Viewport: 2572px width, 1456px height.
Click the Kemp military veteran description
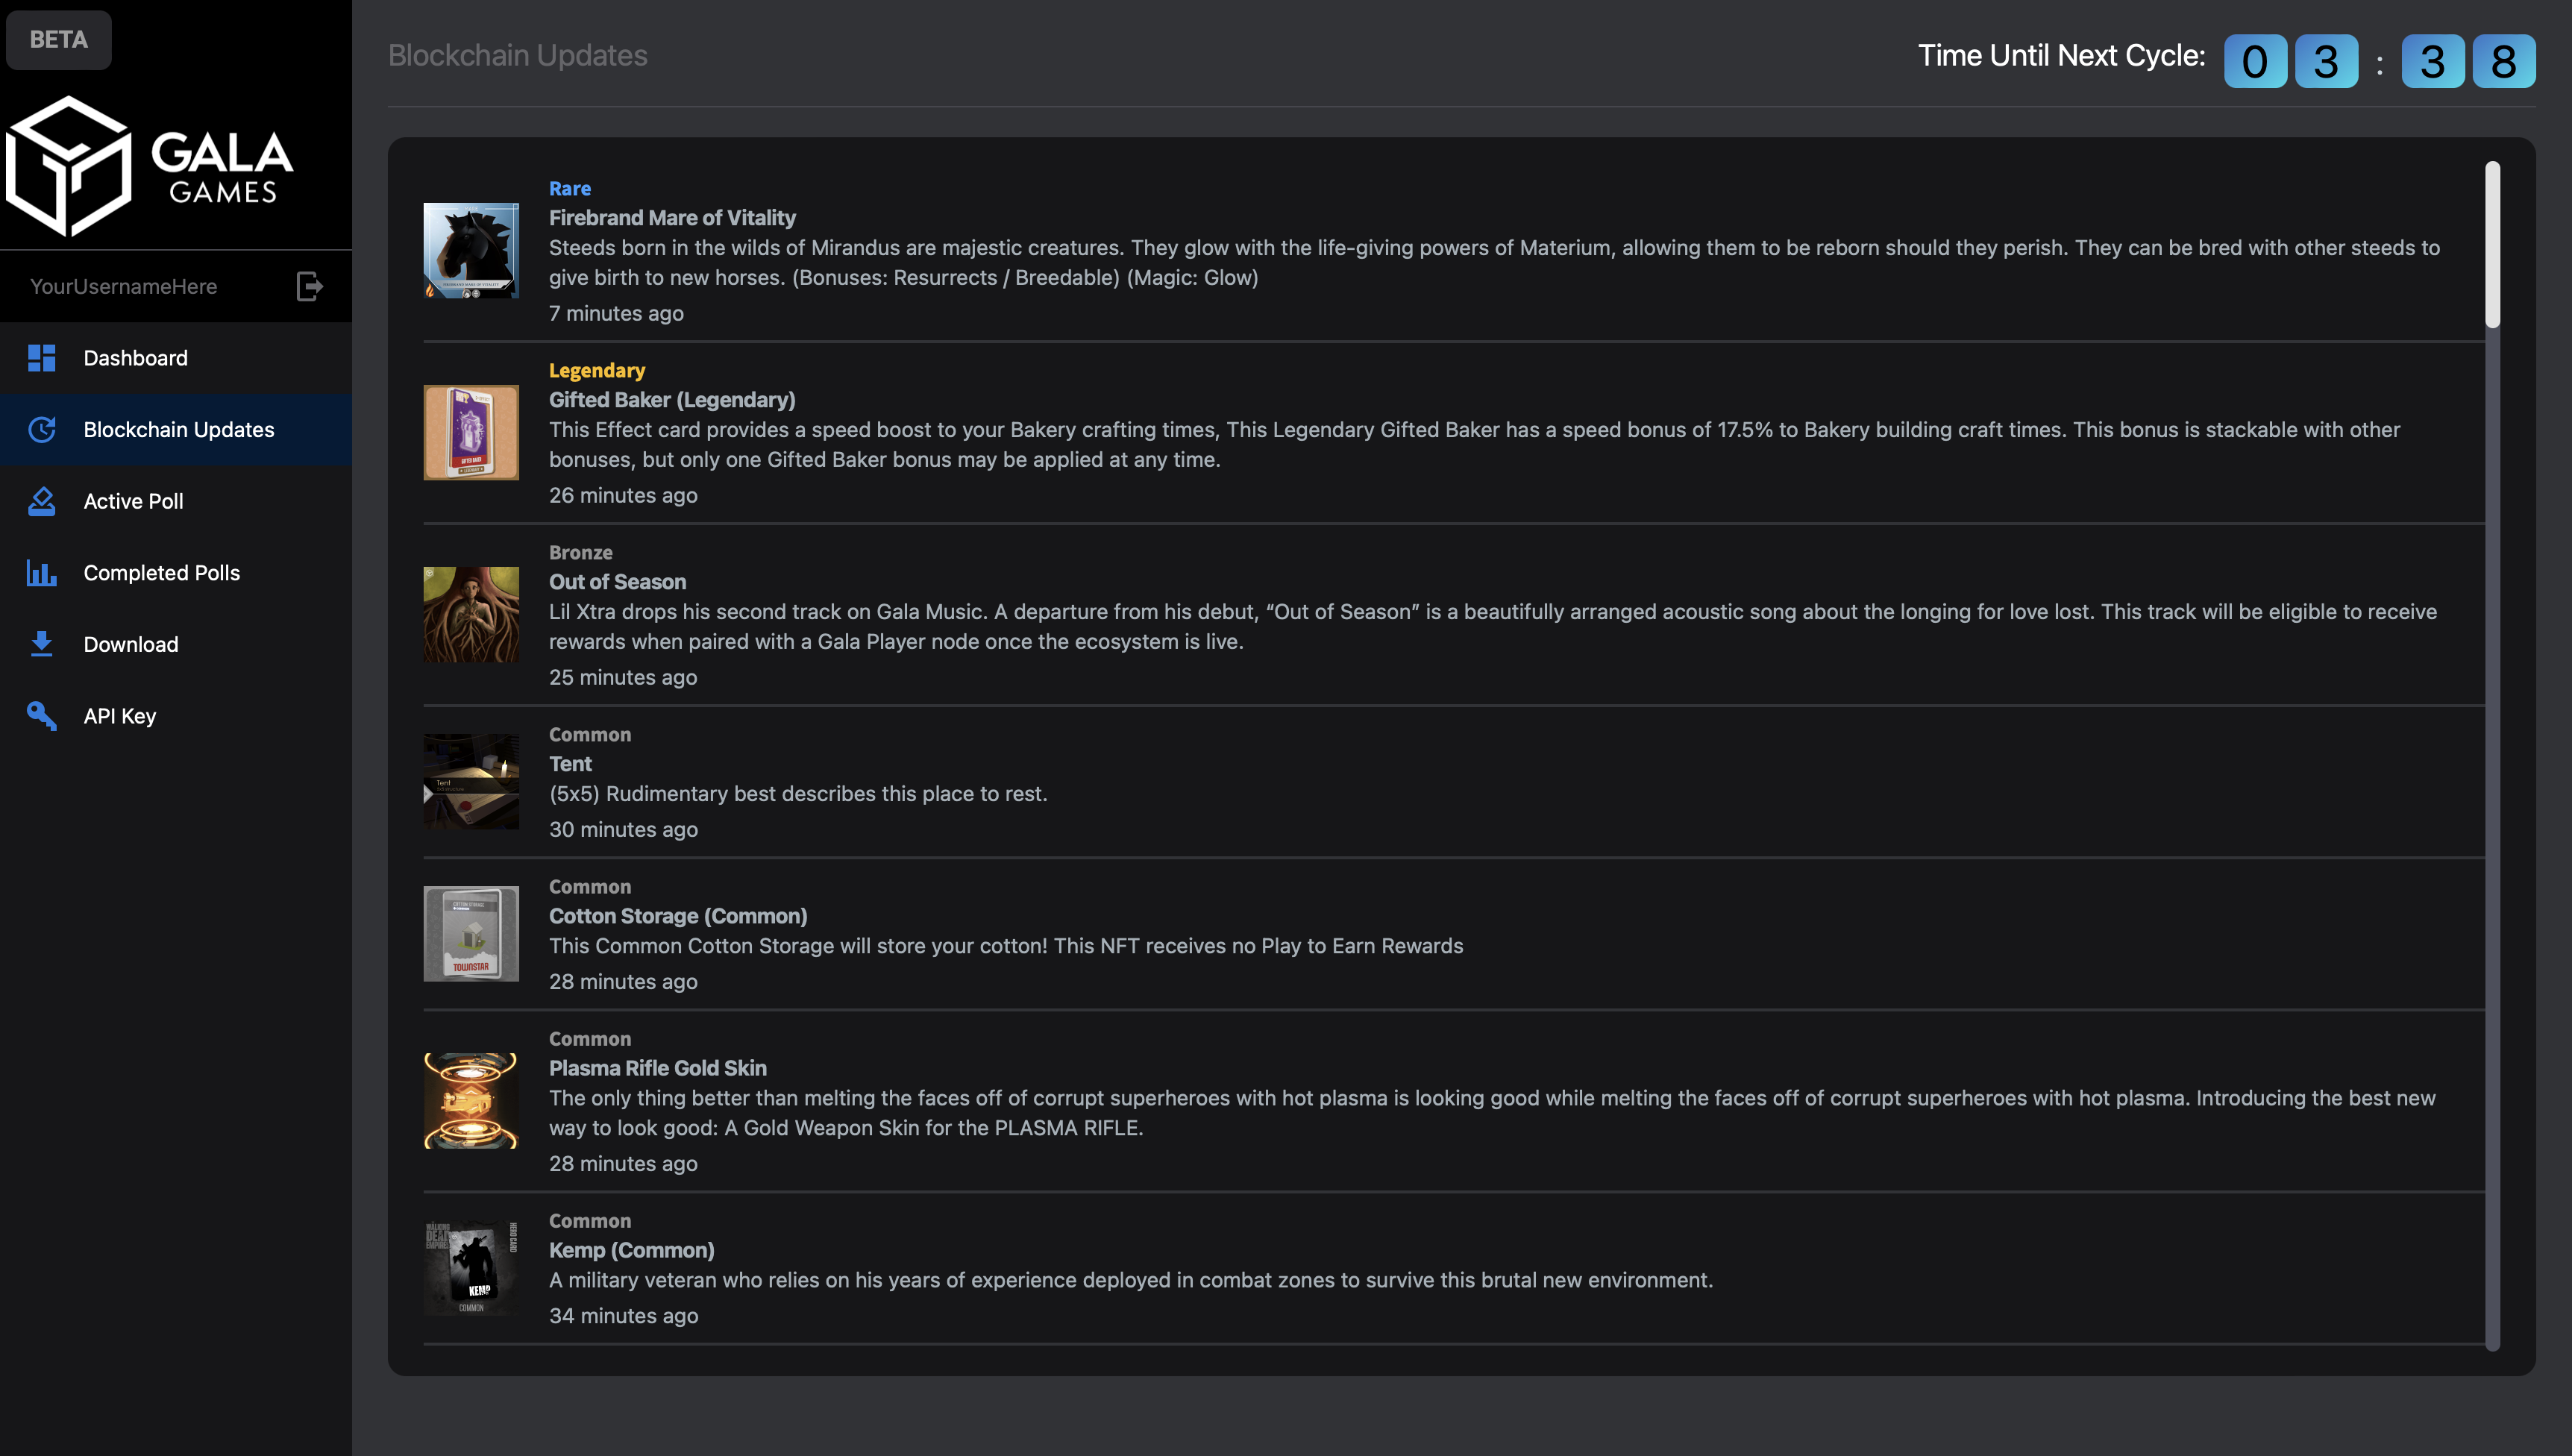1131,1280
